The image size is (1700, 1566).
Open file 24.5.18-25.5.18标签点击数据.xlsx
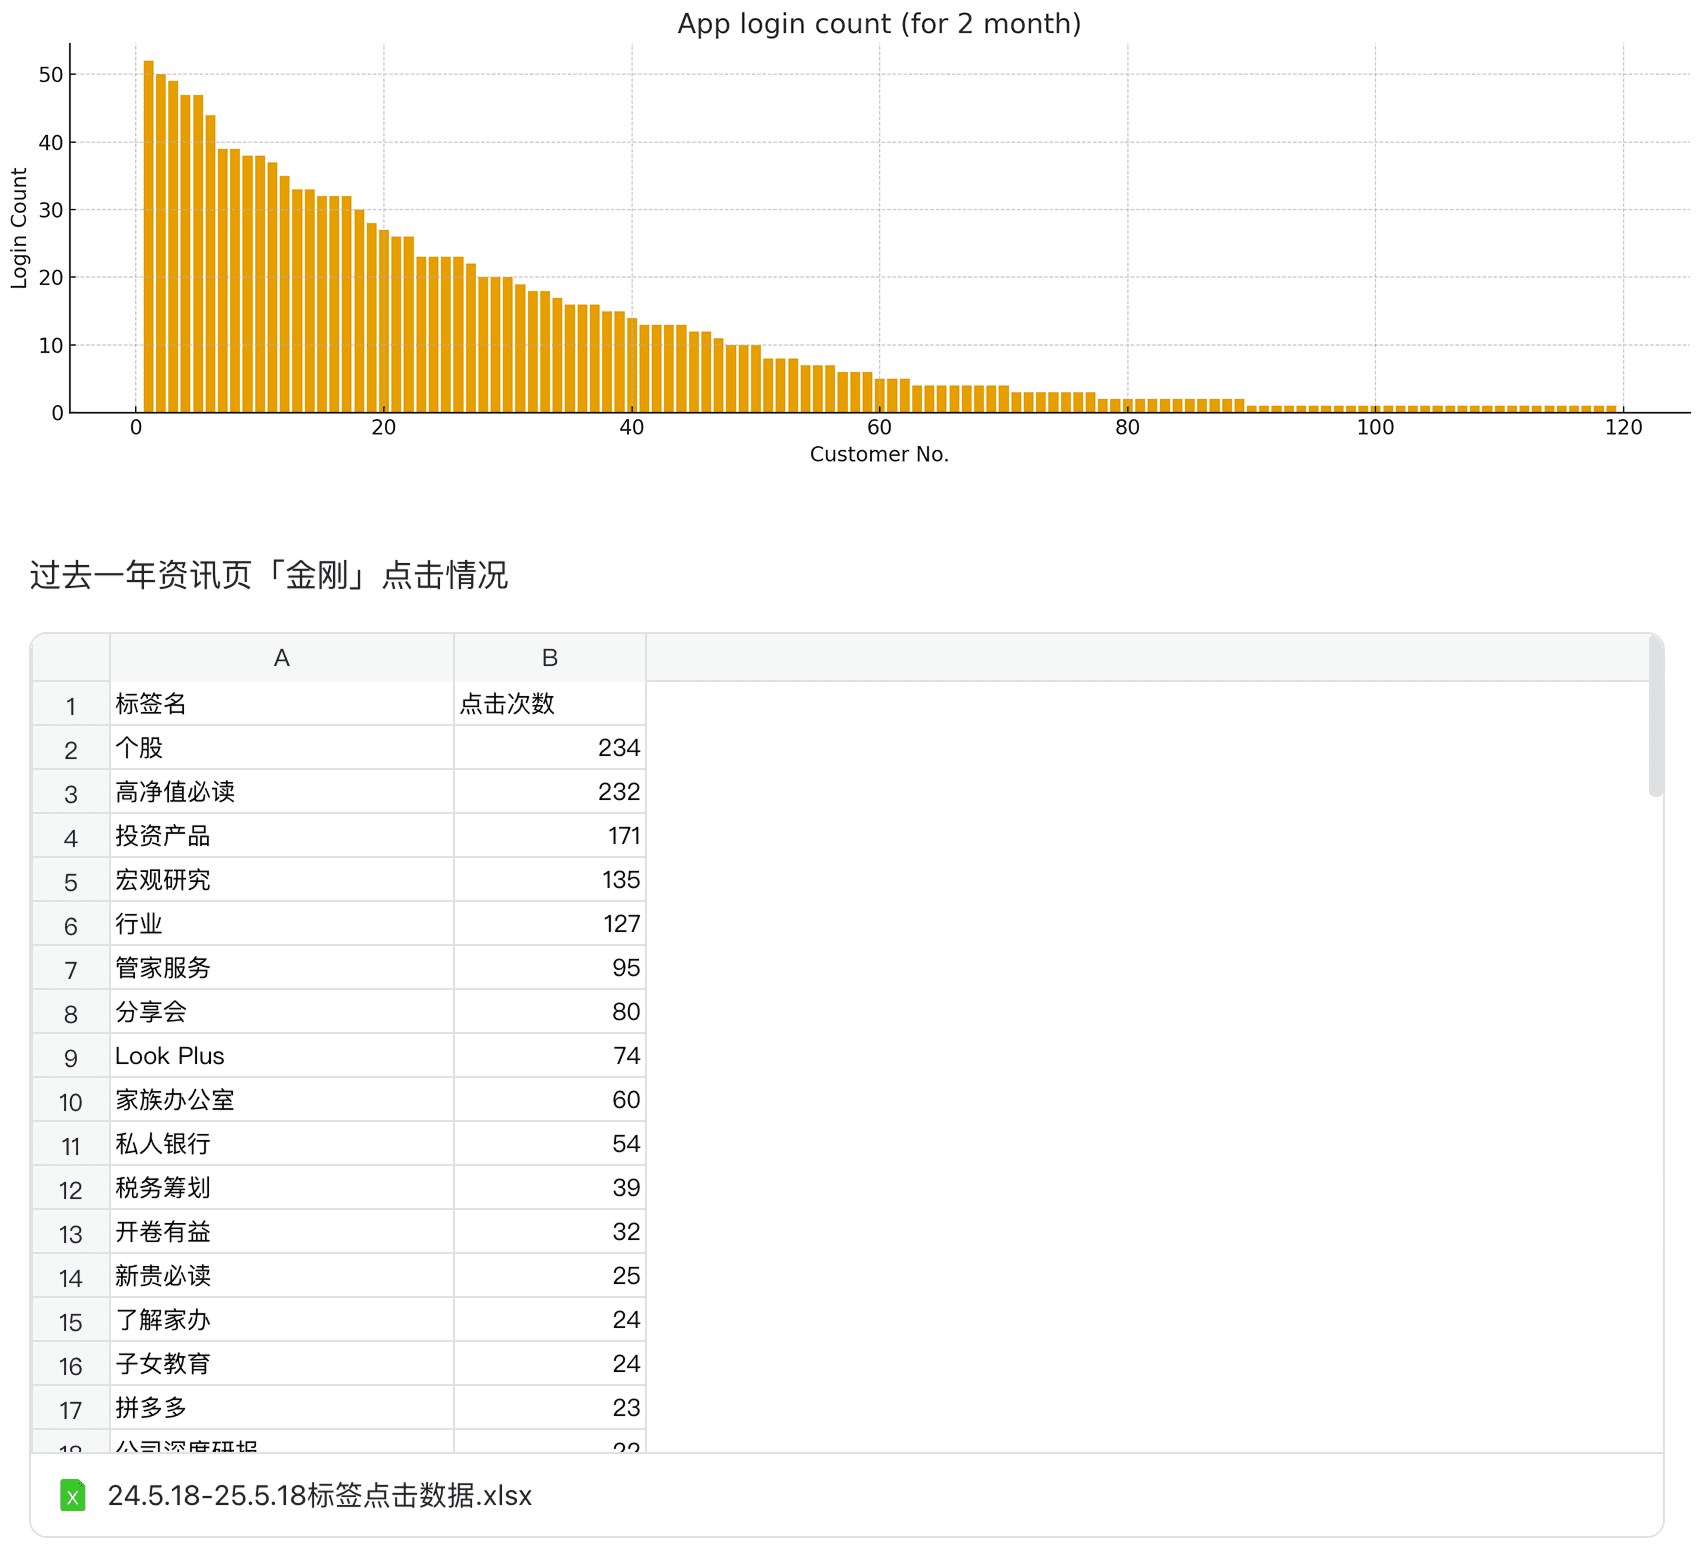(319, 1495)
